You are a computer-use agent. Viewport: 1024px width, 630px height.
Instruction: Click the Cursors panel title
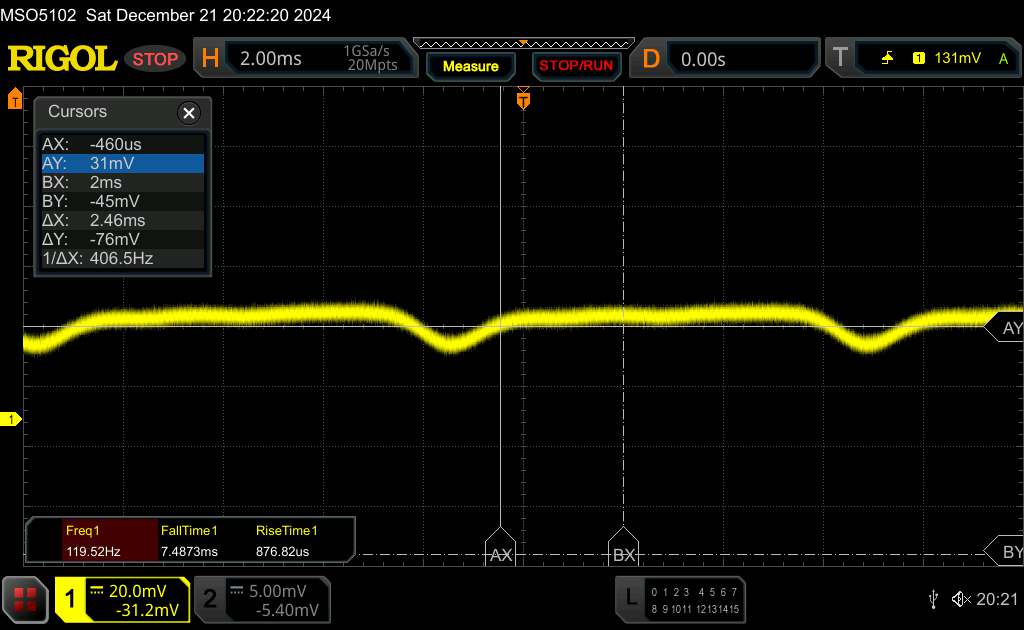(x=77, y=111)
